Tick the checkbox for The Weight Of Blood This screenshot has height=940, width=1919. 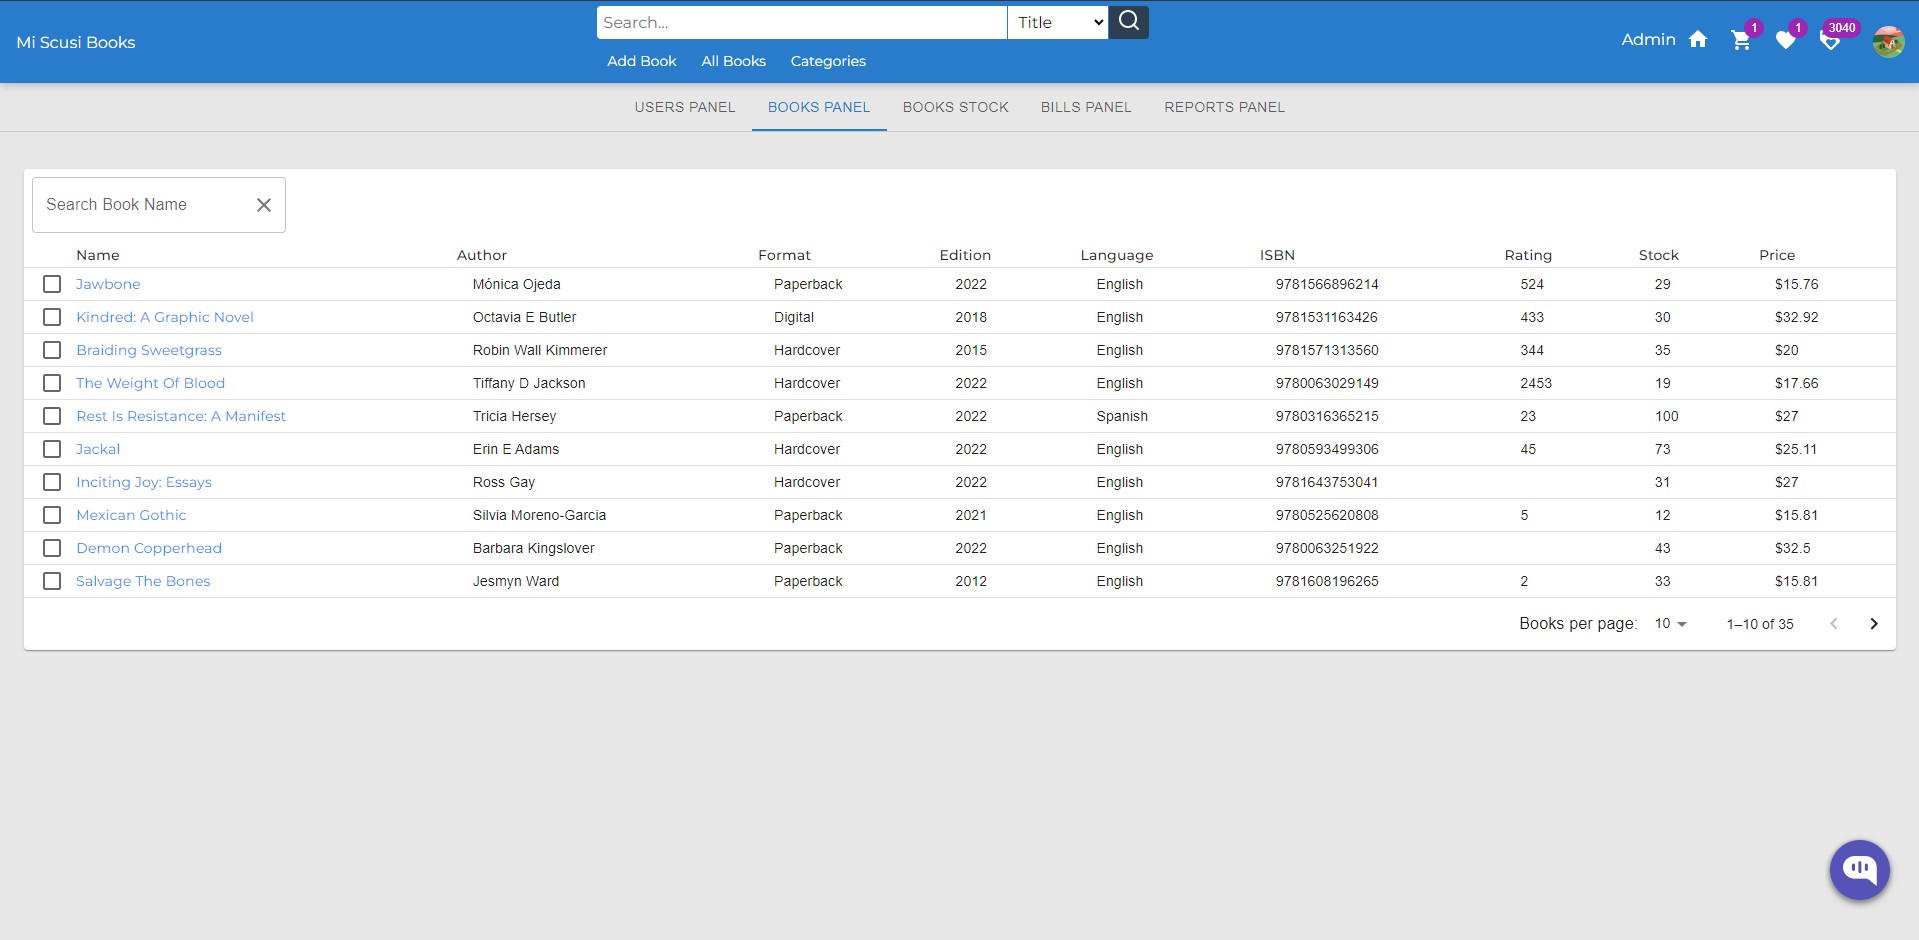tap(52, 383)
